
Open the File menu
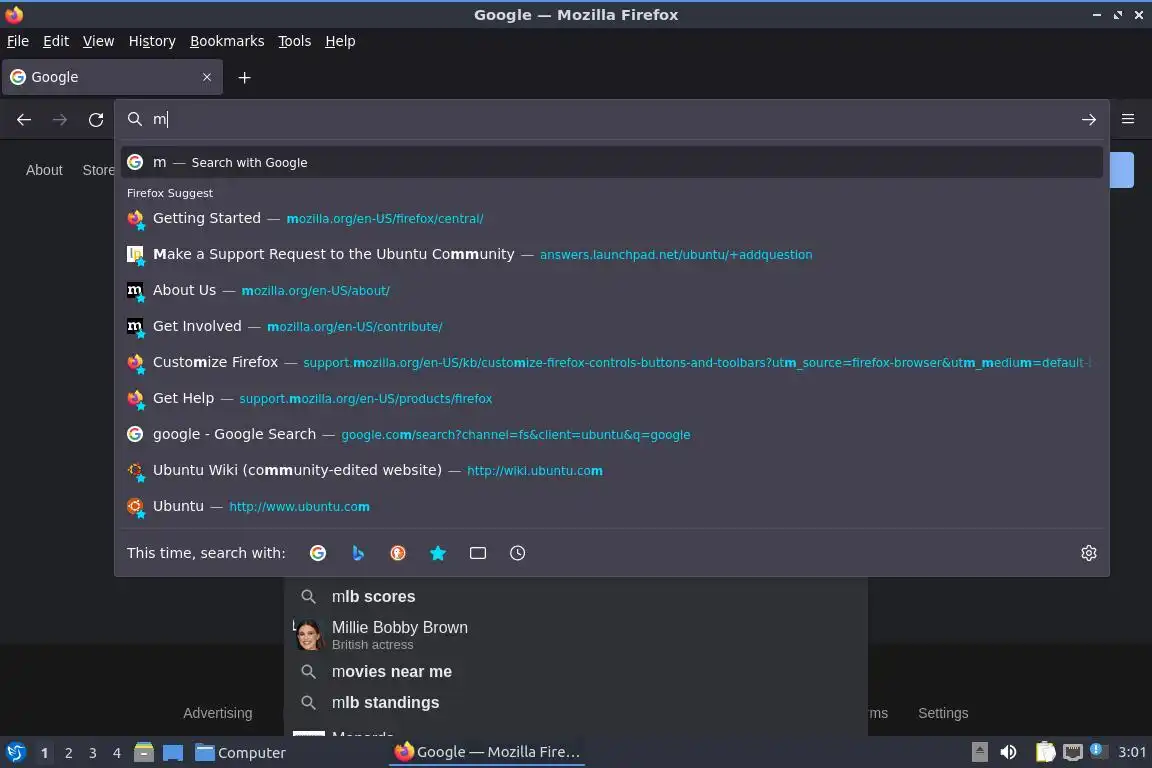click(18, 41)
